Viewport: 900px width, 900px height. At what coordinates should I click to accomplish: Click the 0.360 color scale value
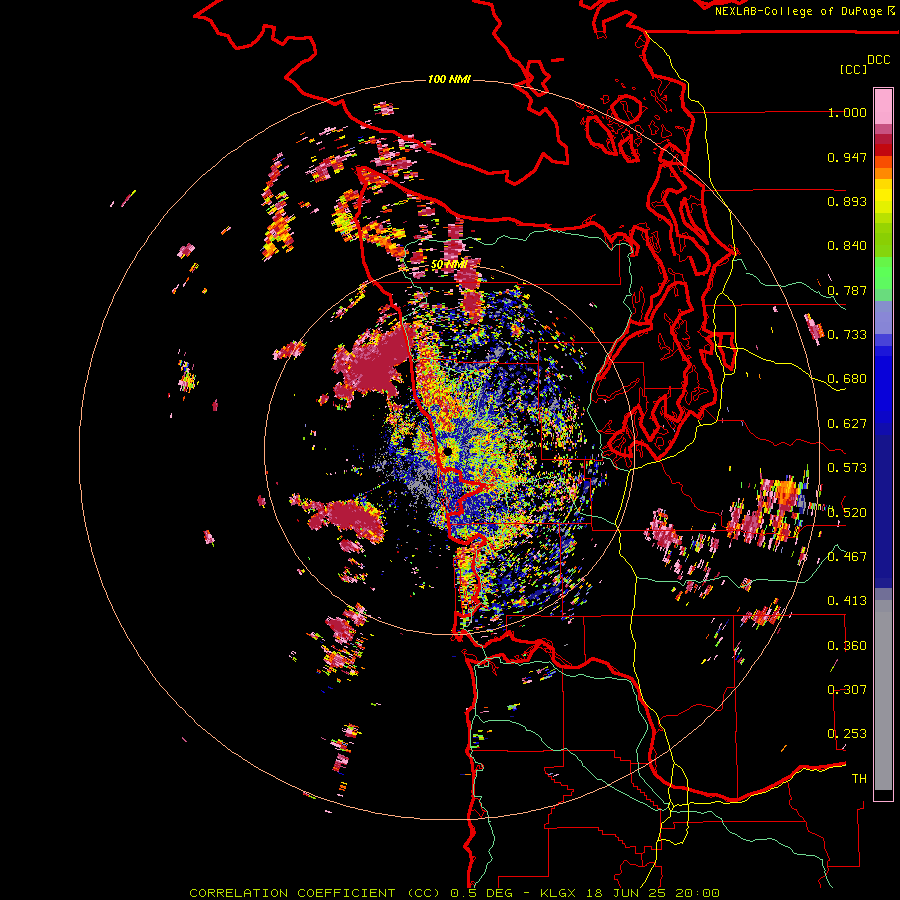point(847,645)
